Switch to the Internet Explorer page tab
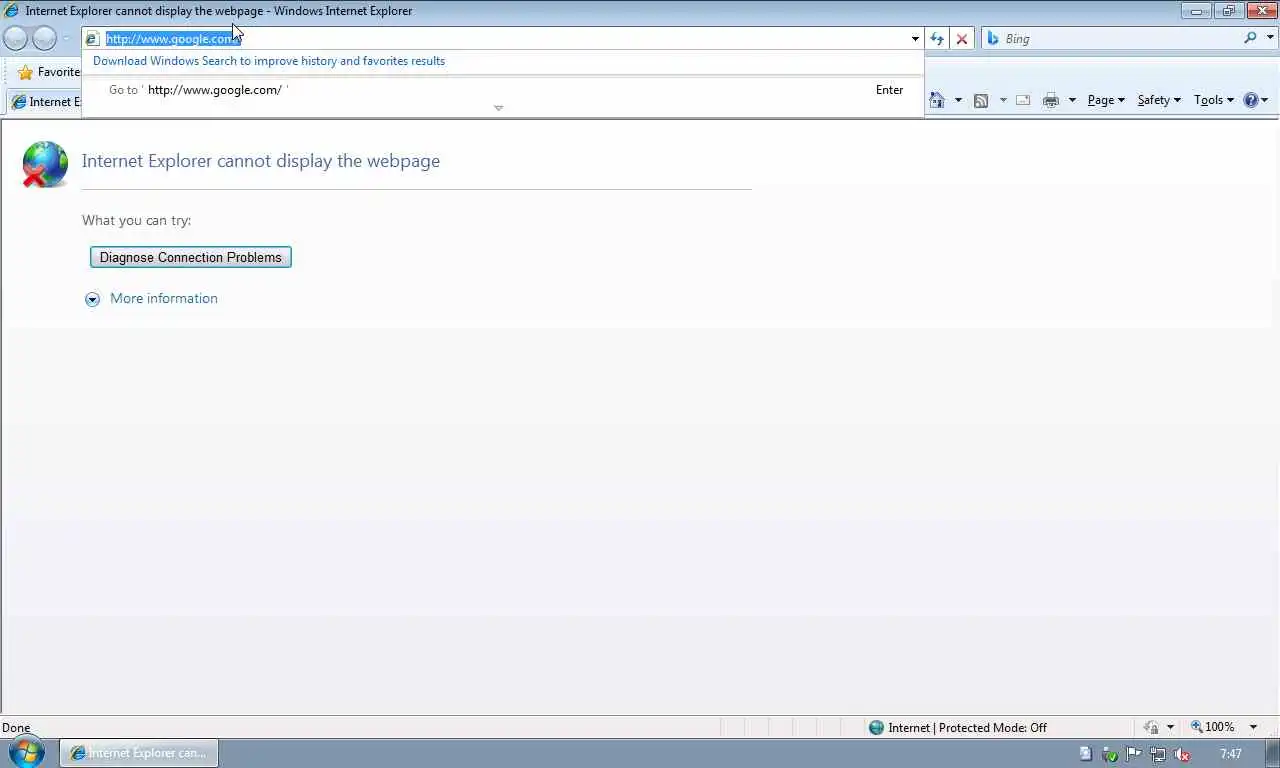Image resolution: width=1280 pixels, height=768 pixels. (45, 102)
